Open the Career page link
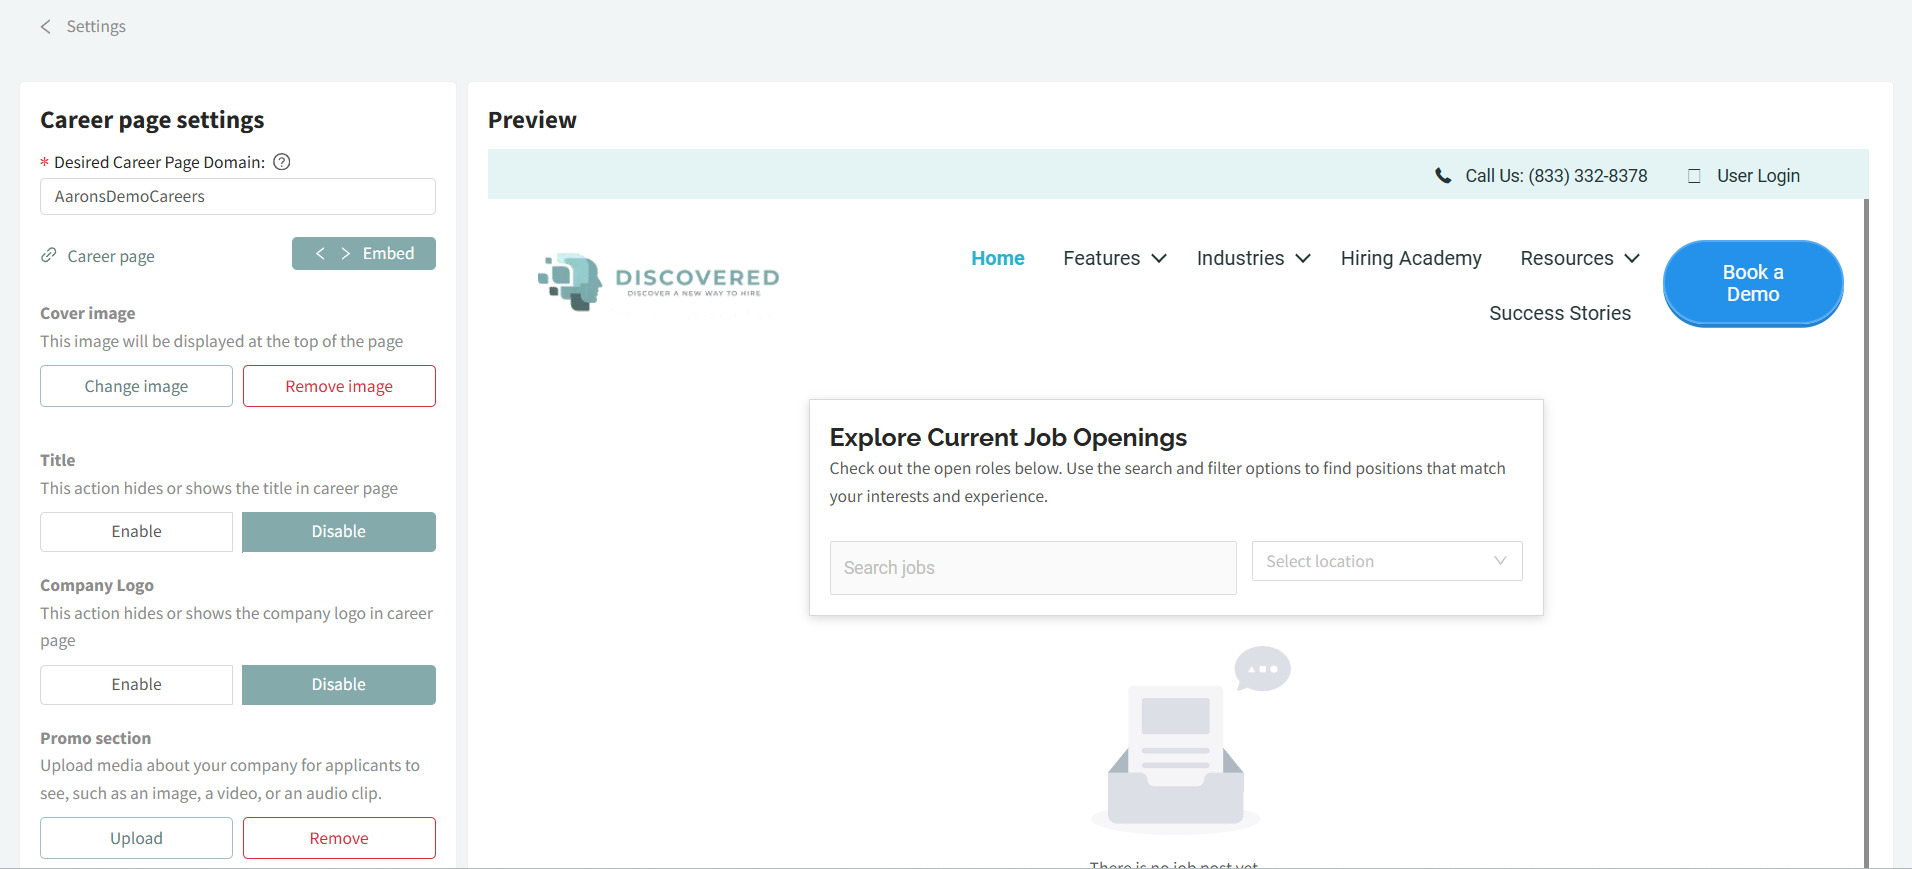The height and width of the screenshot is (869, 1912). pos(111,256)
